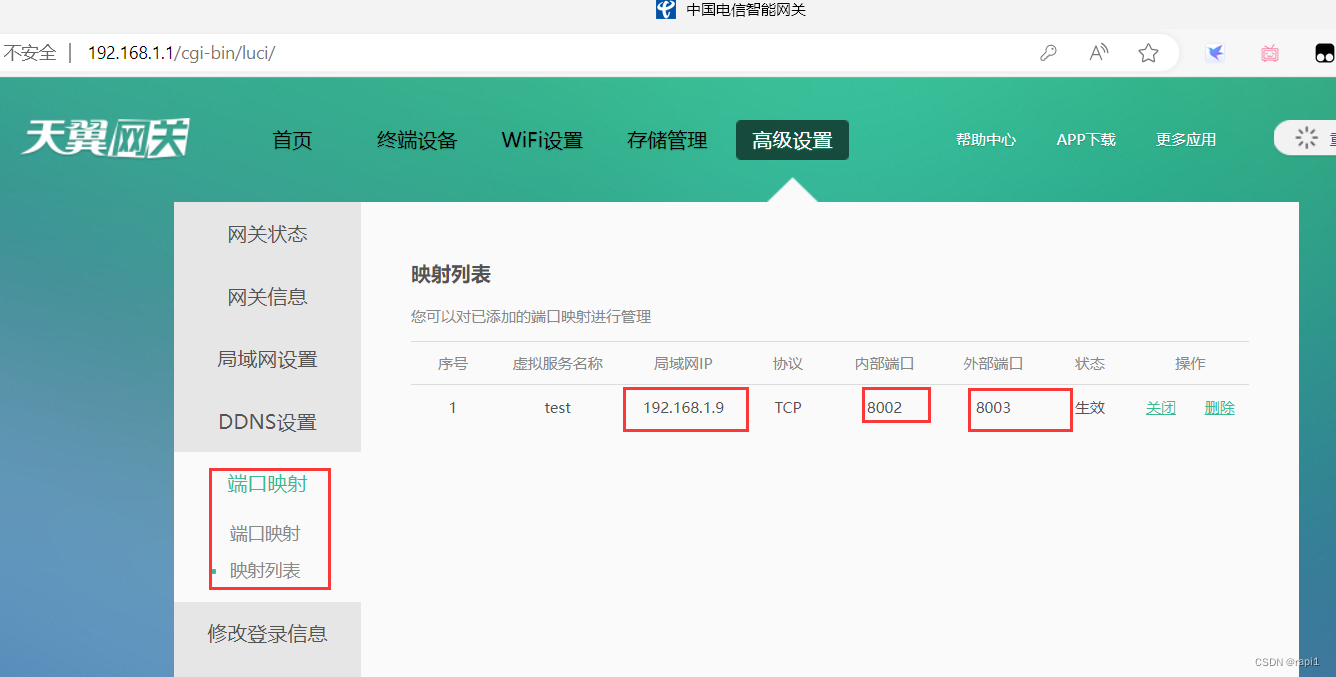Click the 不安全 security warning

point(29,53)
